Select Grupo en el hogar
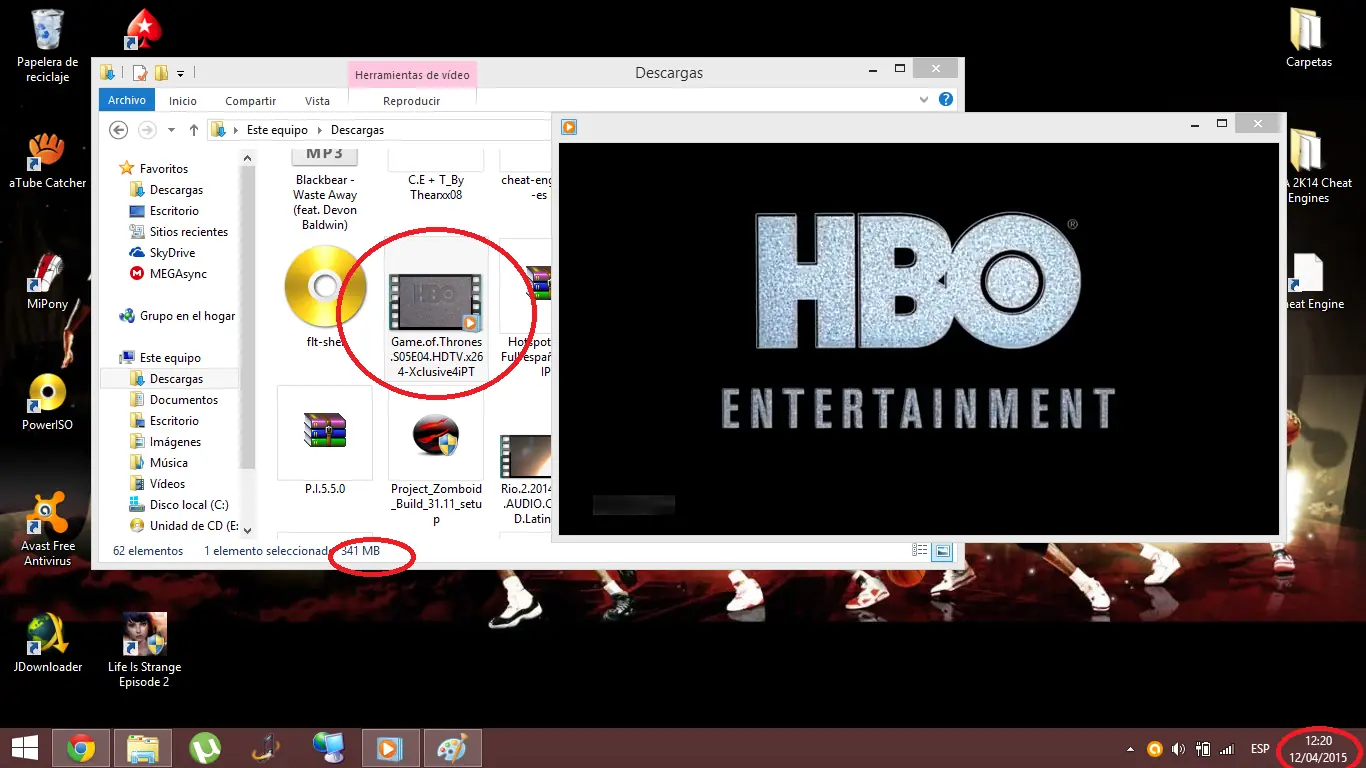1366x768 pixels. tap(187, 316)
